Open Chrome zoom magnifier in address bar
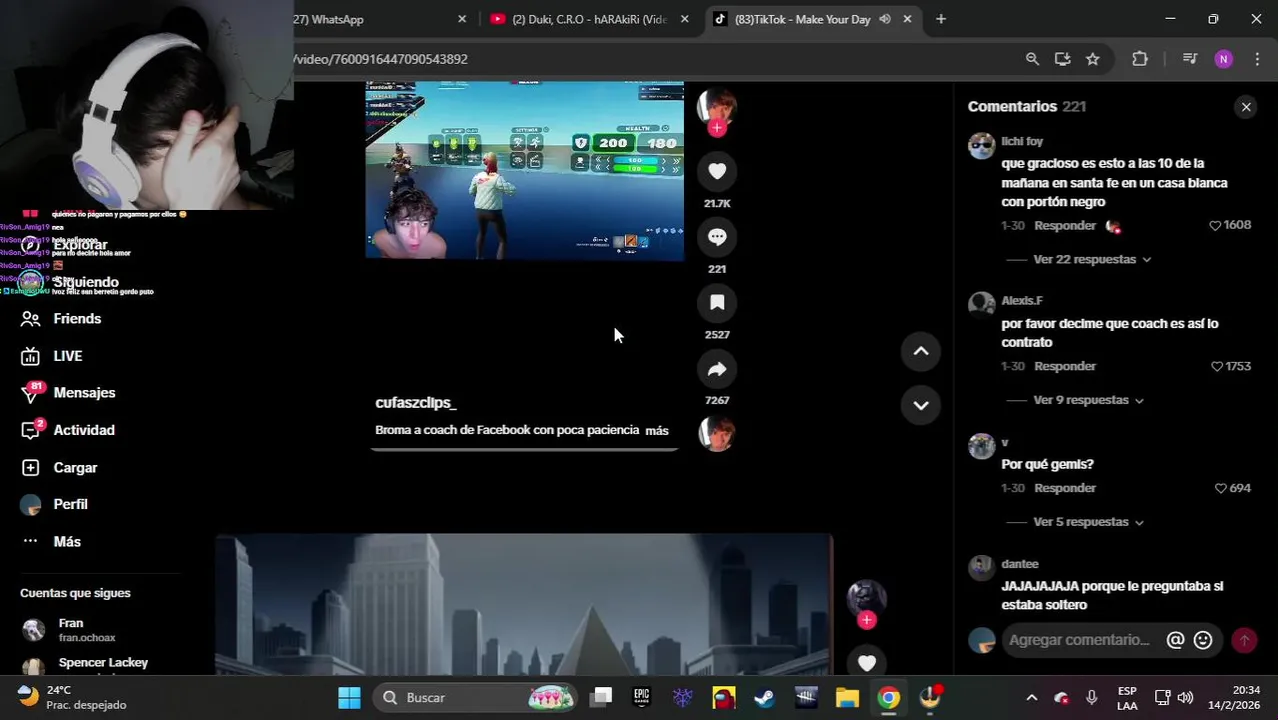This screenshot has width=1278, height=720. click(1032, 59)
